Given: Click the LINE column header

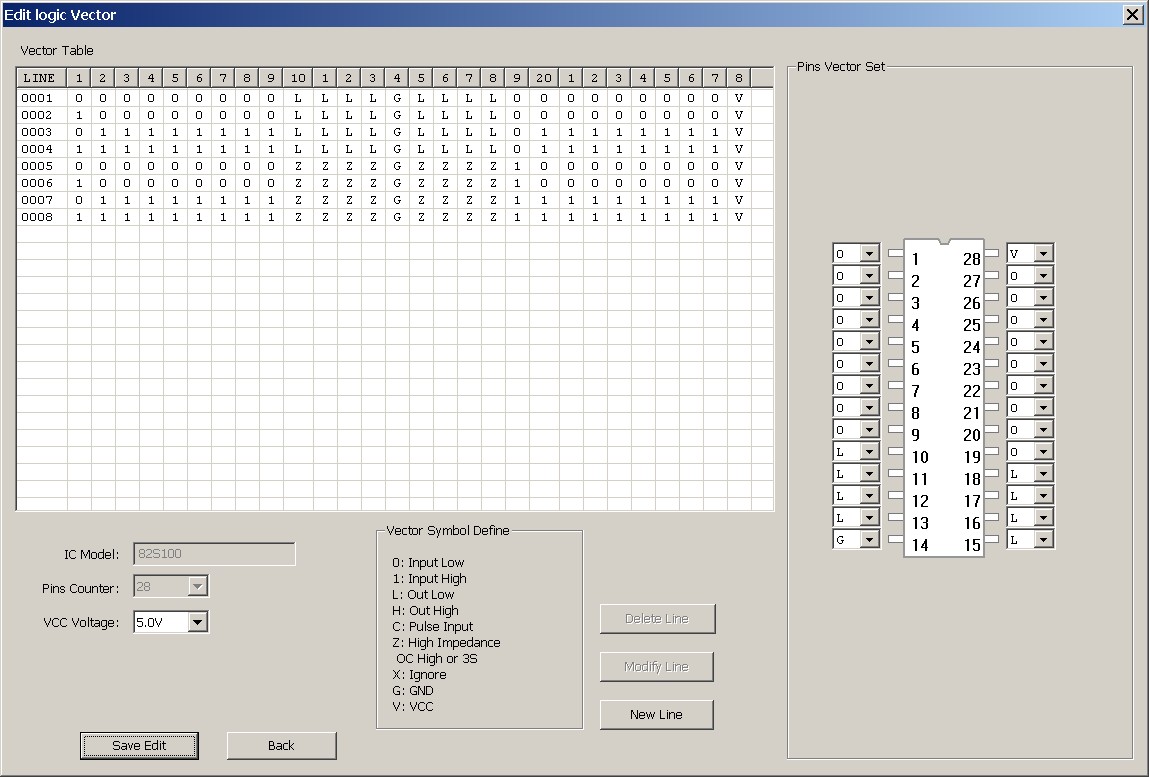Looking at the screenshot, I should [x=40, y=78].
